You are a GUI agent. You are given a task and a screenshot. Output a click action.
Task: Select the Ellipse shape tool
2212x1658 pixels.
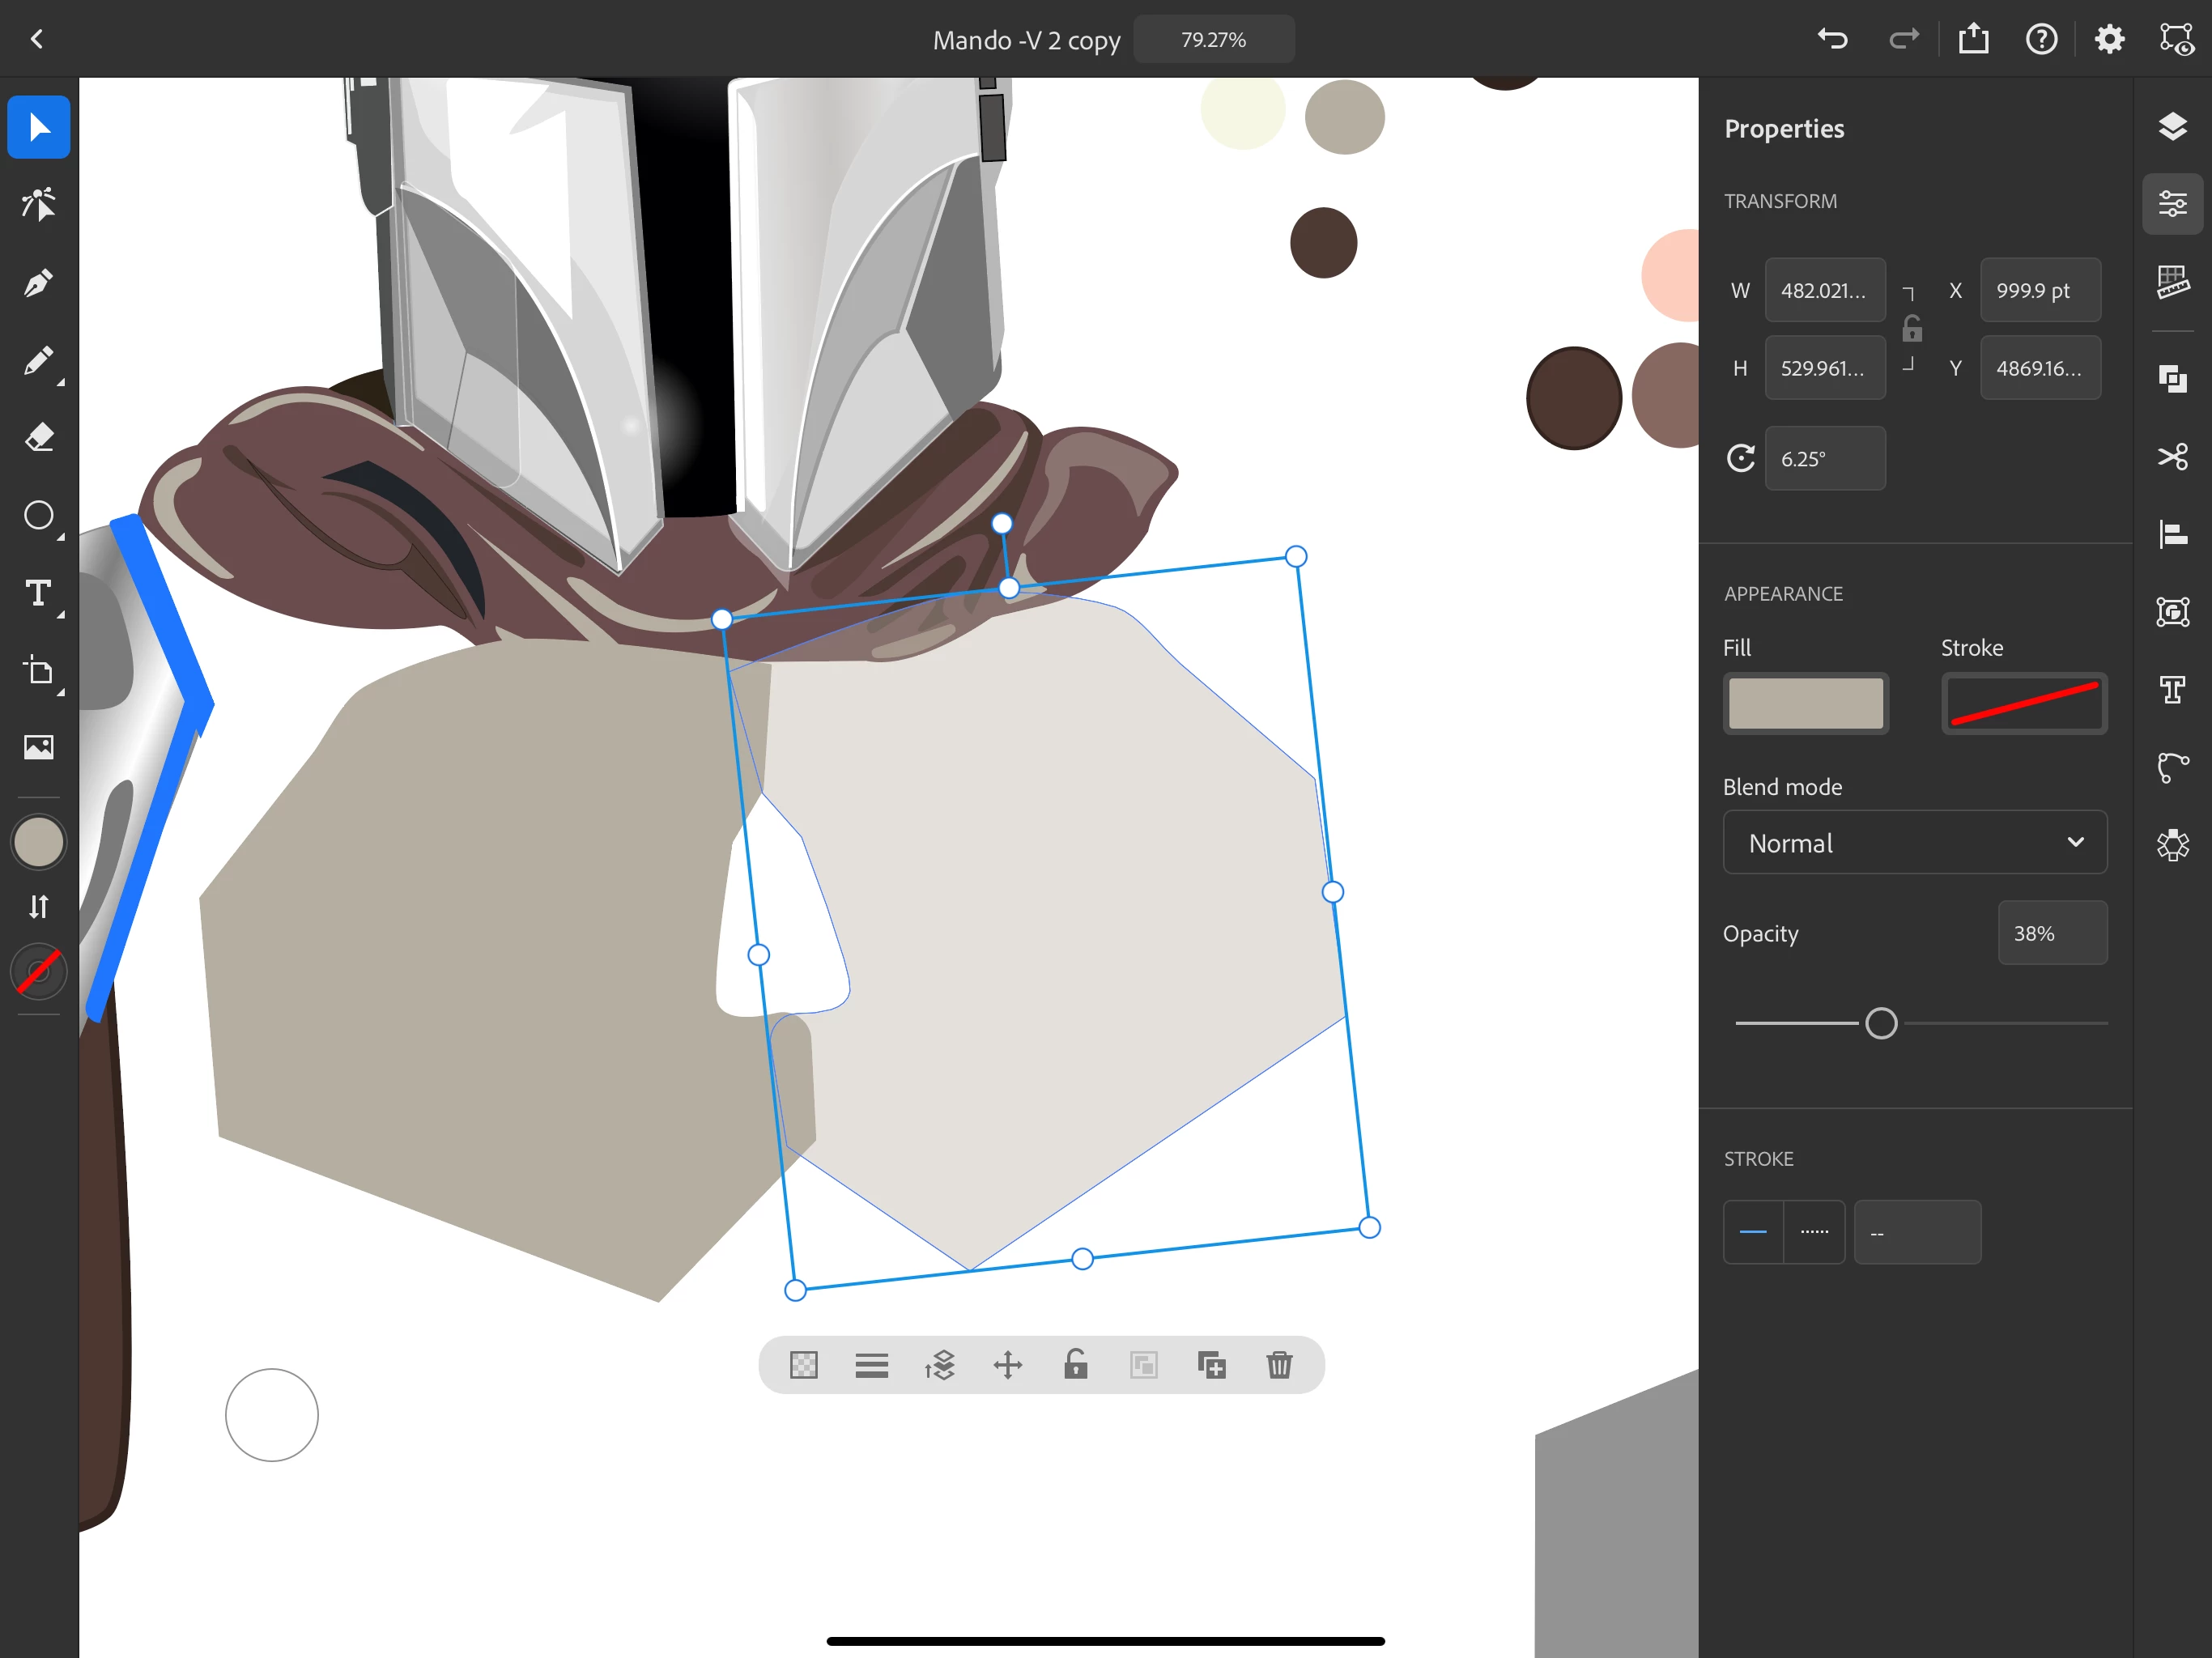coord(38,515)
